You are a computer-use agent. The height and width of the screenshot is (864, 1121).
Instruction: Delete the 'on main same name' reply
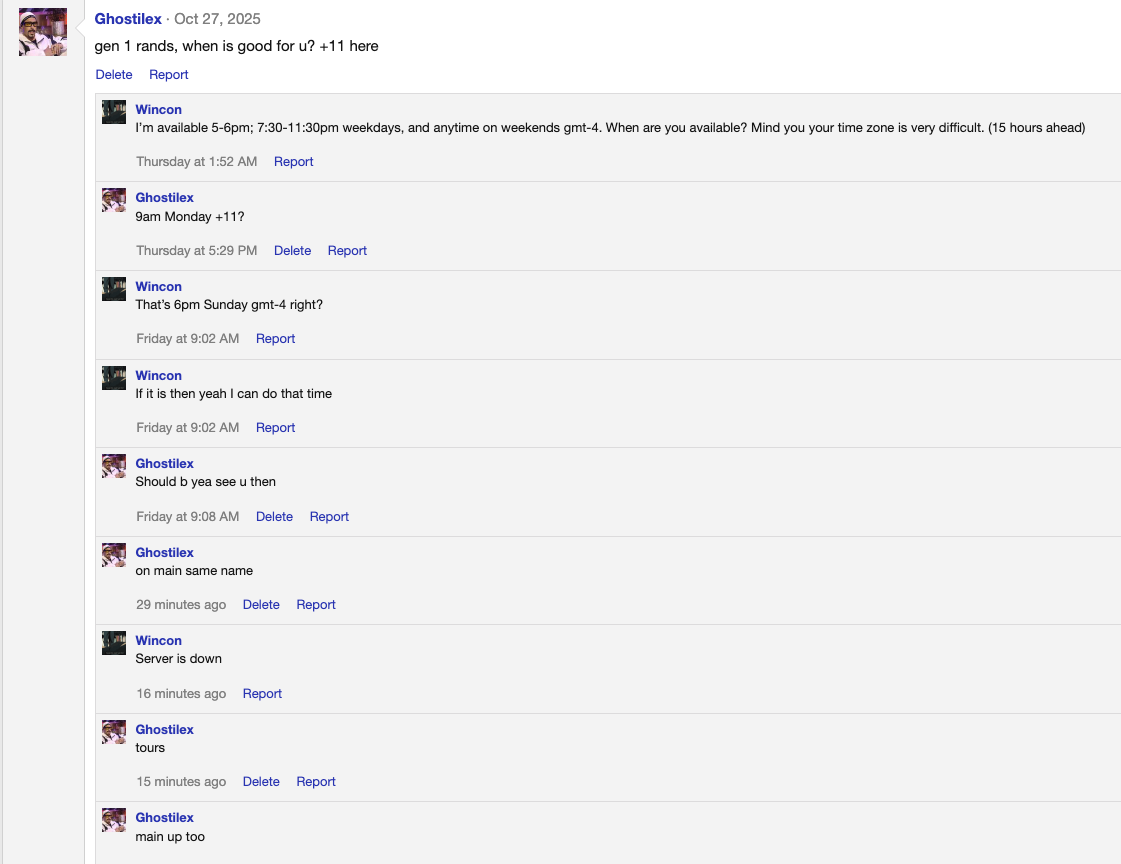[x=261, y=604]
